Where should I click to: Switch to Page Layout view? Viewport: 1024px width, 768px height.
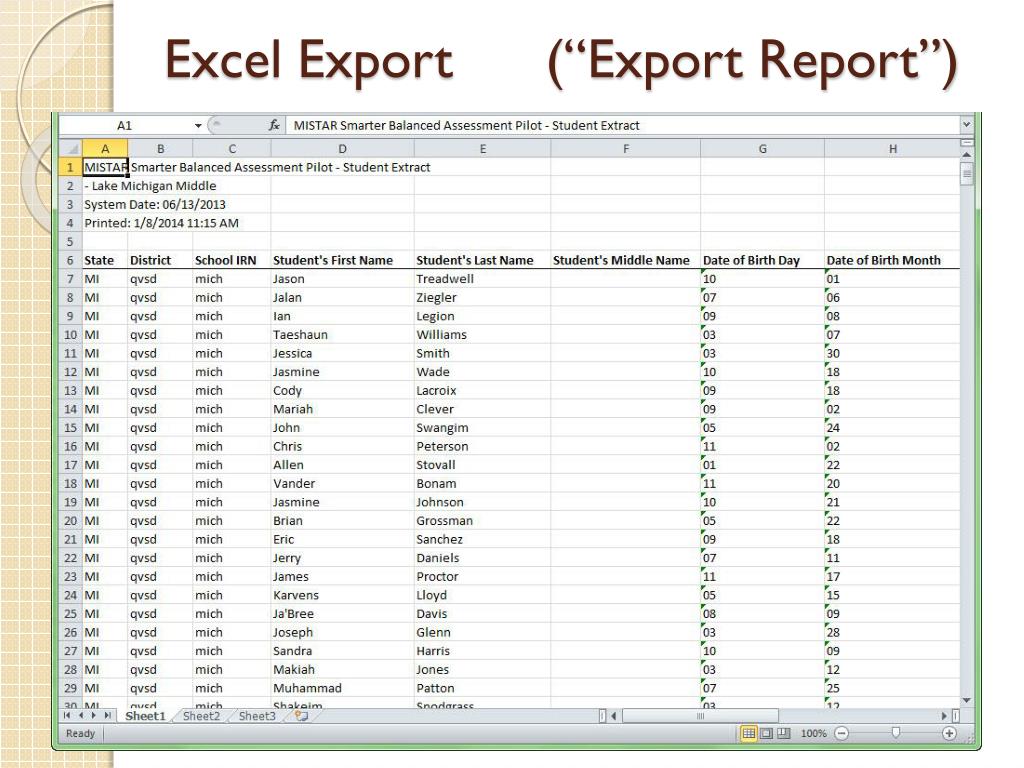point(766,733)
